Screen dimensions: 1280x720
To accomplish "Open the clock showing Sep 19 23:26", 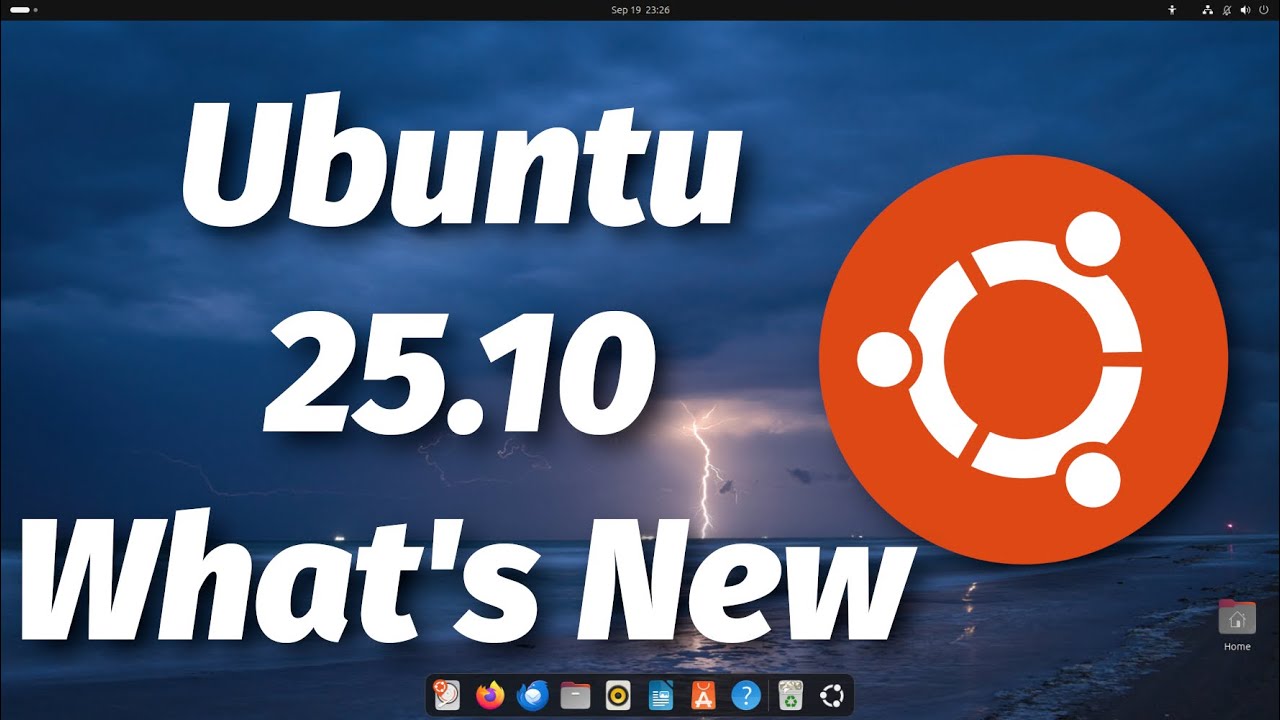I will pos(640,9).
